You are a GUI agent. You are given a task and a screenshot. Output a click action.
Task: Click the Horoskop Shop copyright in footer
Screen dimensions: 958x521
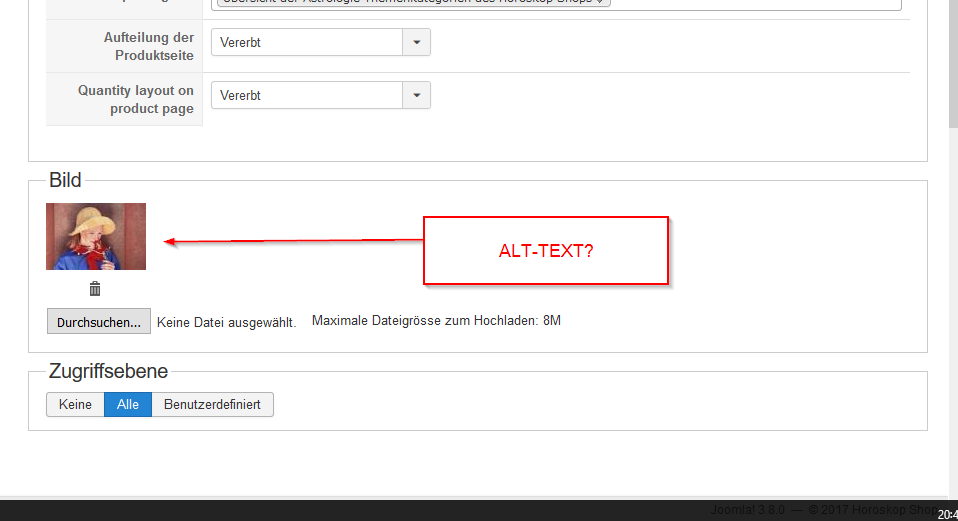(874, 510)
